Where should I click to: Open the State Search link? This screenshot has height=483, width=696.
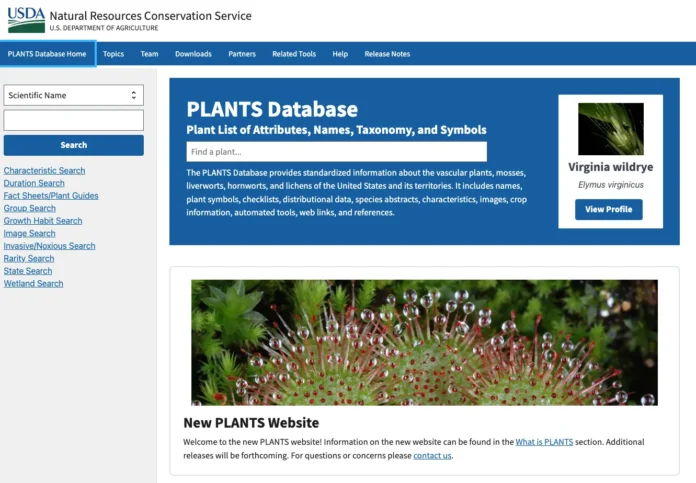(28, 271)
